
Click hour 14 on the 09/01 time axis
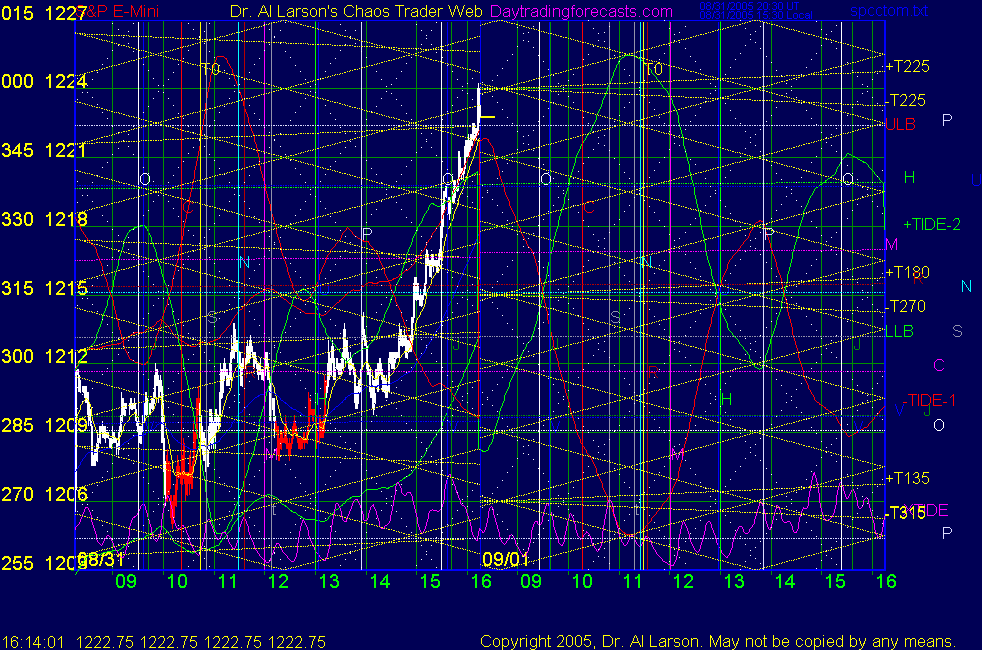click(x=785, y=581)
